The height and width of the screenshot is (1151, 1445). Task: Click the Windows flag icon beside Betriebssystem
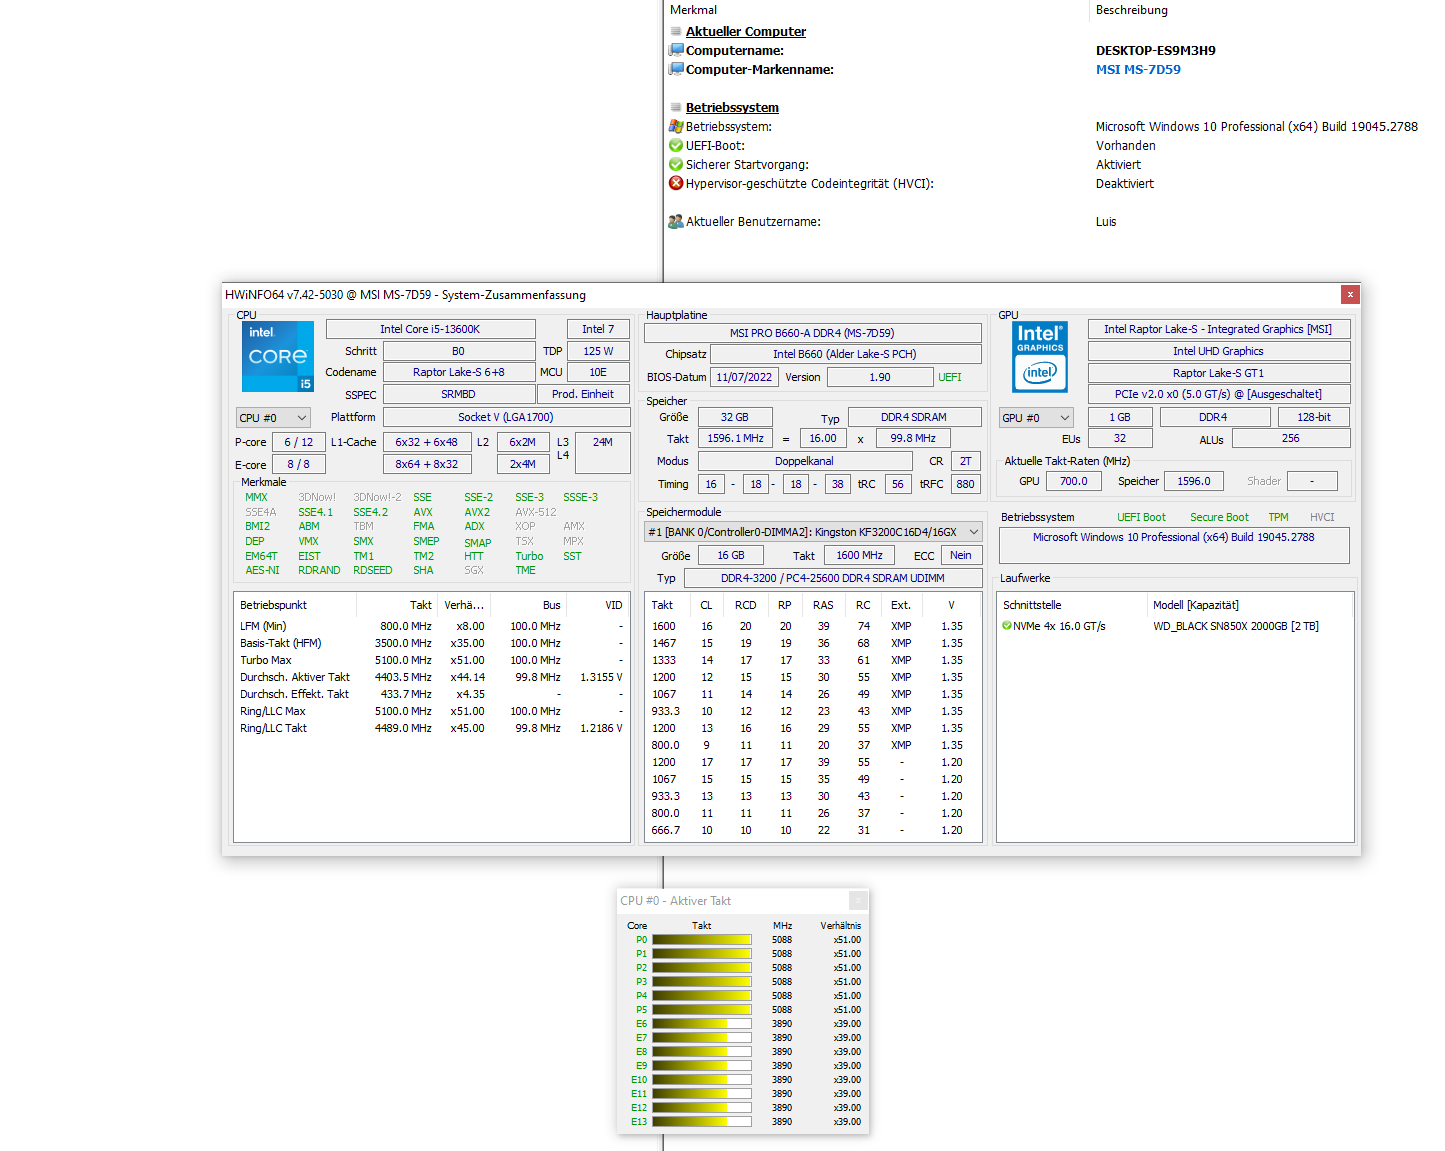676,126
